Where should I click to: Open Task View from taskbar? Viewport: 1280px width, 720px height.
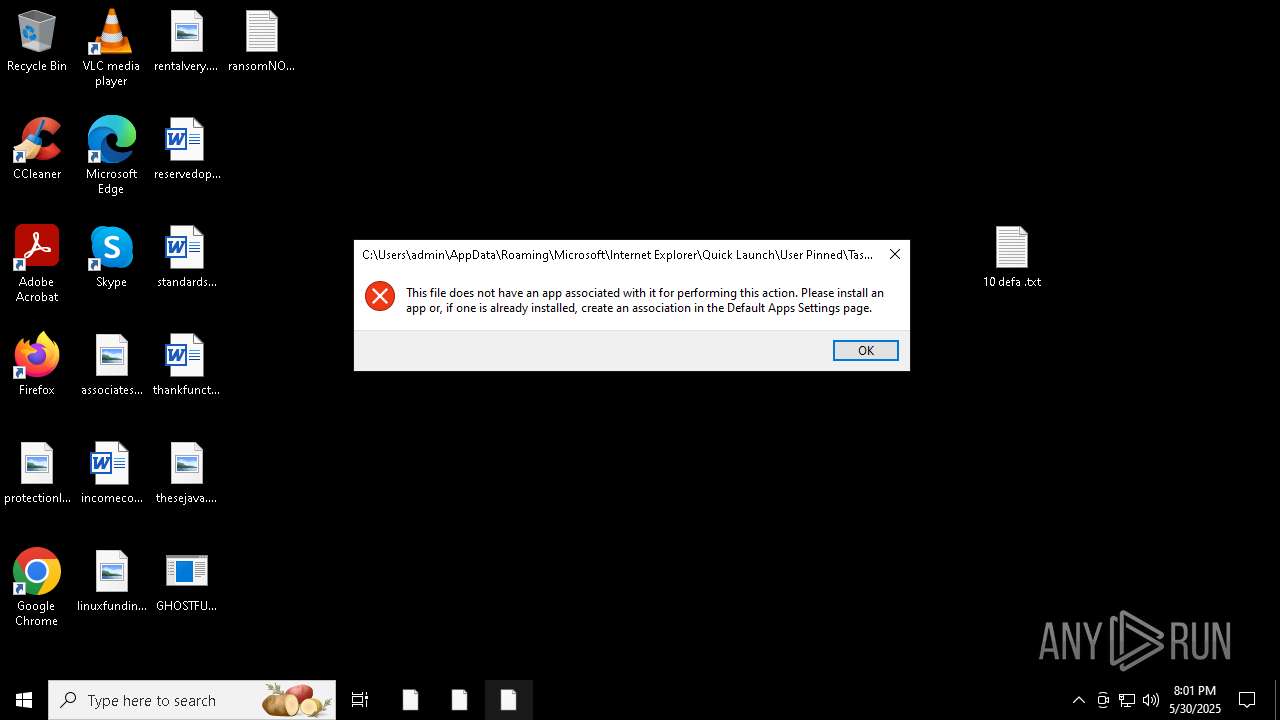pos(360,700)
